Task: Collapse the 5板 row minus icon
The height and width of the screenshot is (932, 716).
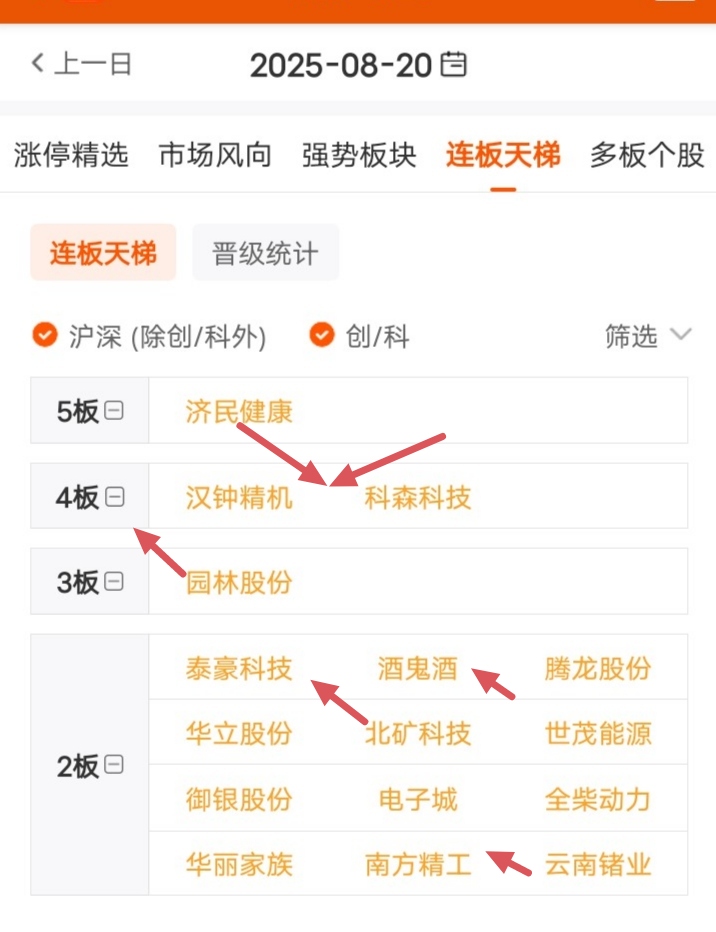Action: pos(113,410)
